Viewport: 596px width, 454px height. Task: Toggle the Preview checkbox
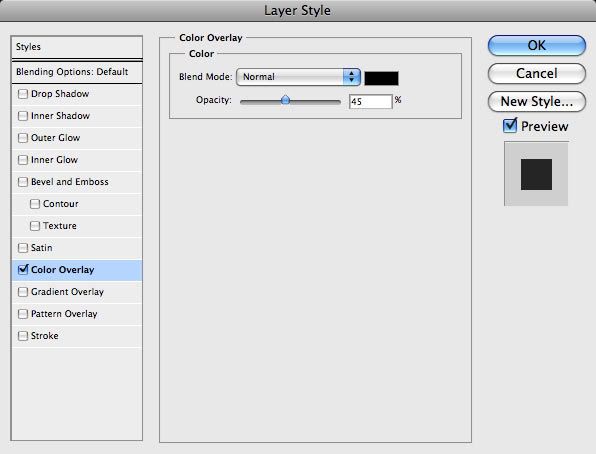[510, 125]
